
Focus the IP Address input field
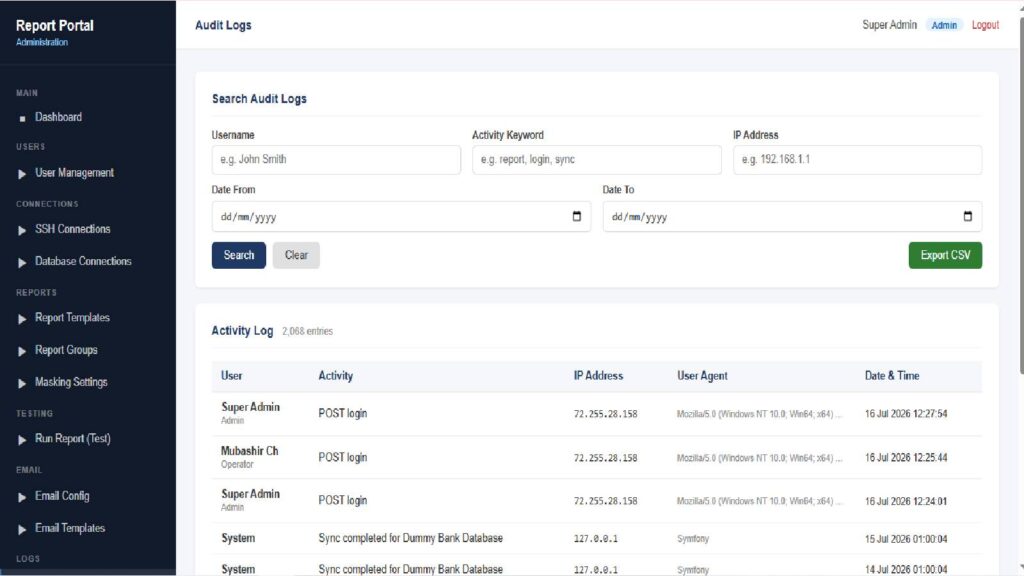point(857,159)
